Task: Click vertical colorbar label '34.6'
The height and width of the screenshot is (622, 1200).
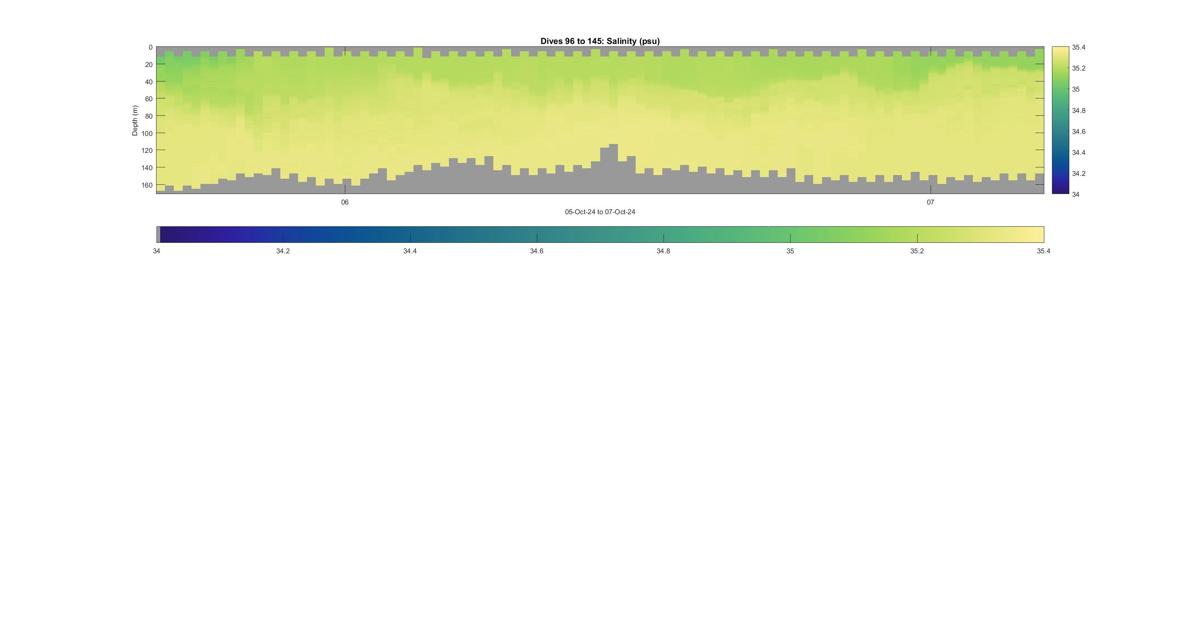Action: [1079, 131]
